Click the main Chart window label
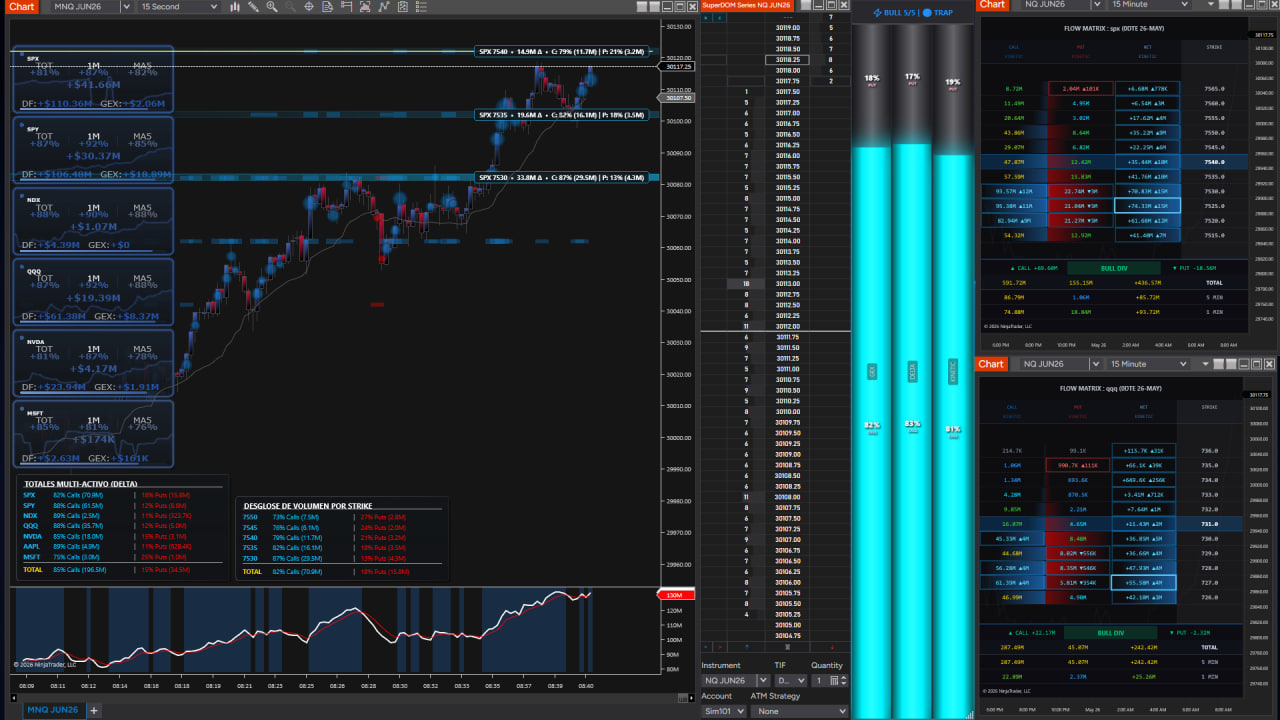Image resolution: width=1280 pixels, height=720 pixels. coord(22,7)
